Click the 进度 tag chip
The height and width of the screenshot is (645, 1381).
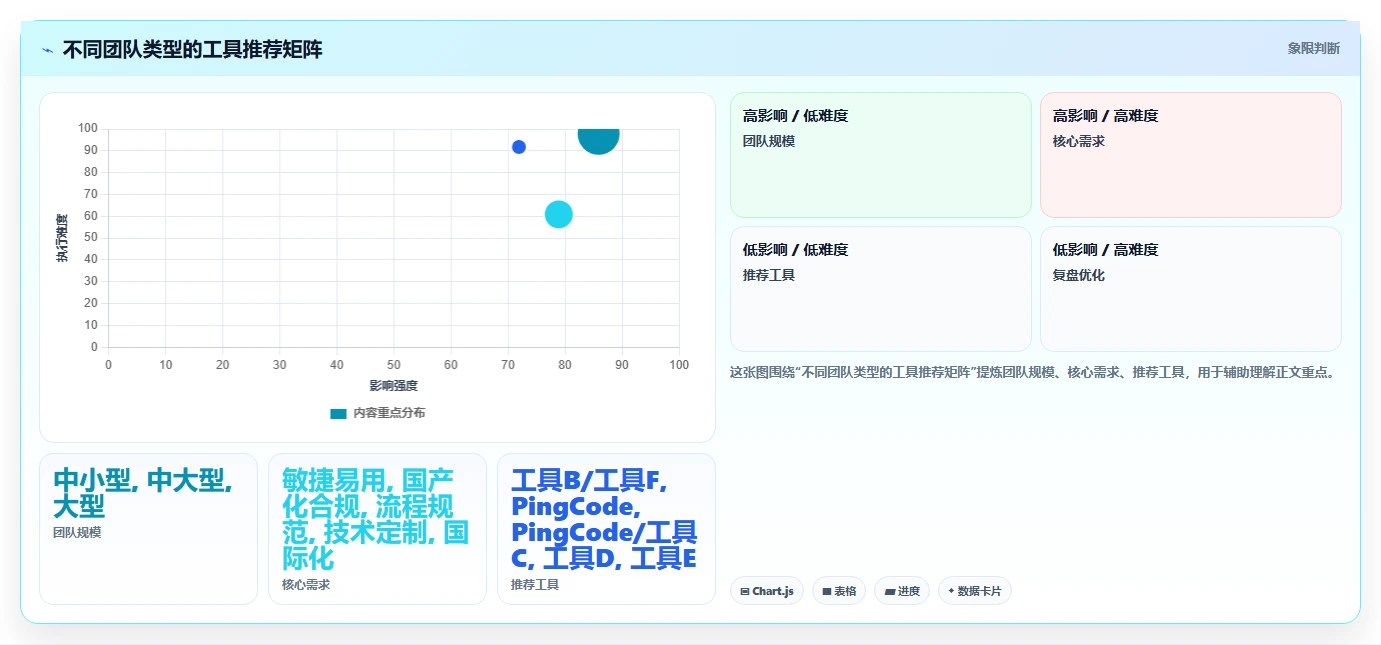[902, 591]
